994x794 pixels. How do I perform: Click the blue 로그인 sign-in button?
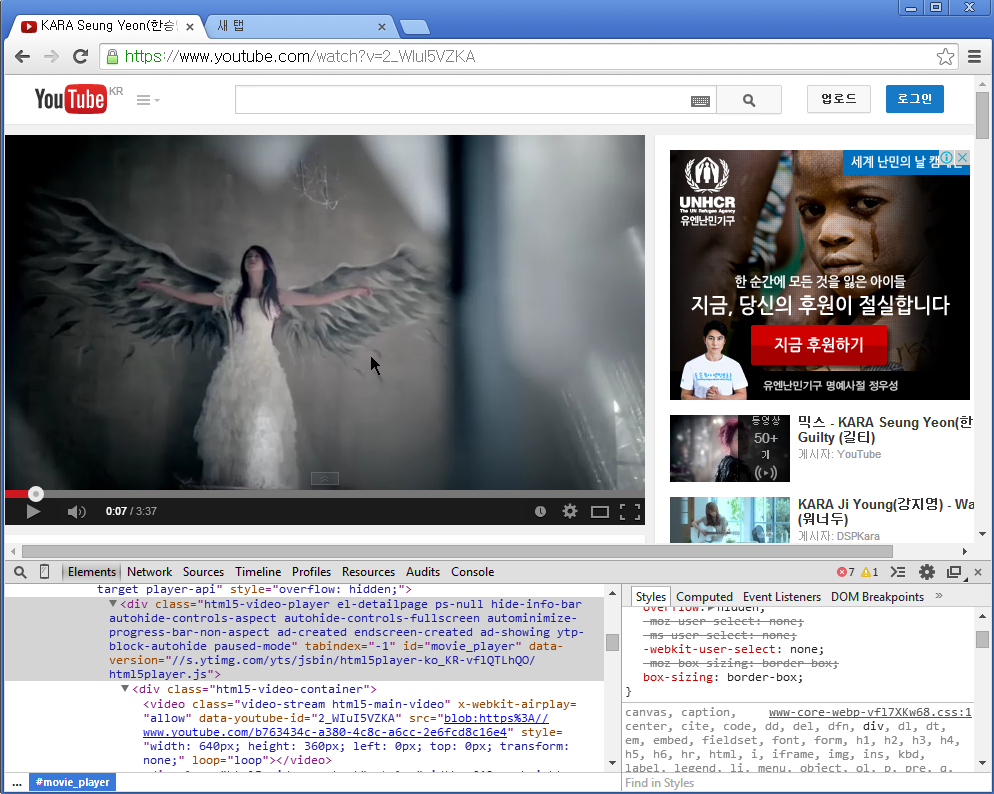914,99
